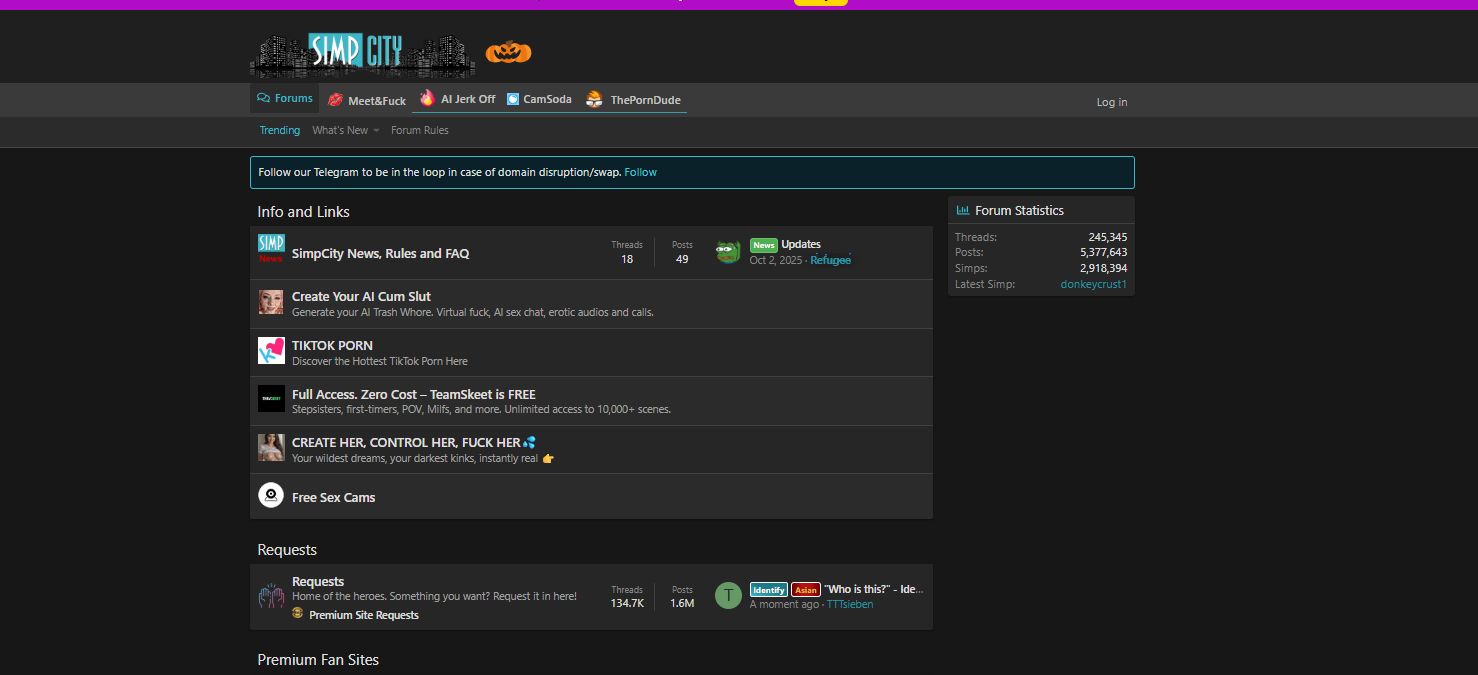The width and height of the screenshot is (1478, 675).
Task: Click the green 'T' user avatar
Action: click(x=728, y=596)
